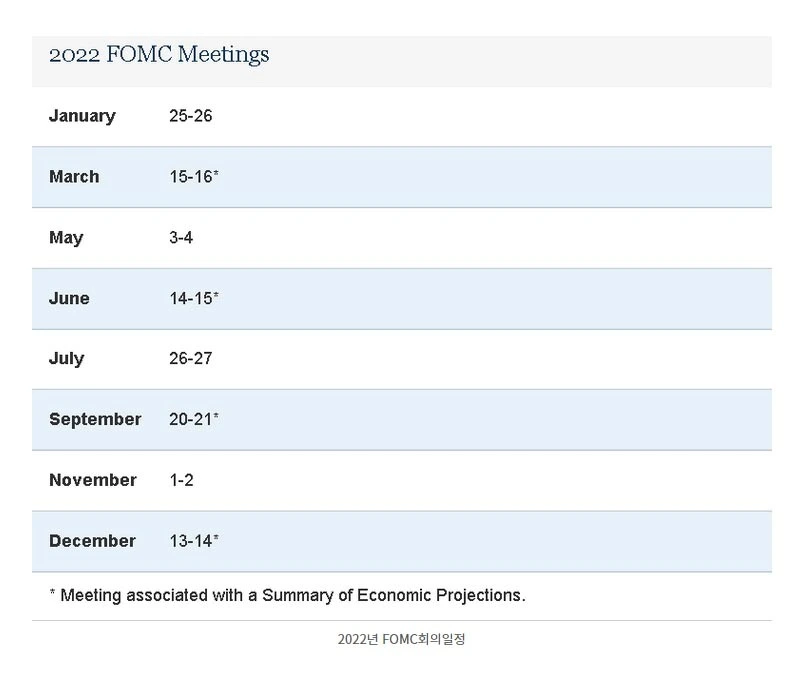Screen dimensions: 800x676
Task: Click the 1-2 November meeting dates
Action: pyautogui.click(x=181, y=480)
